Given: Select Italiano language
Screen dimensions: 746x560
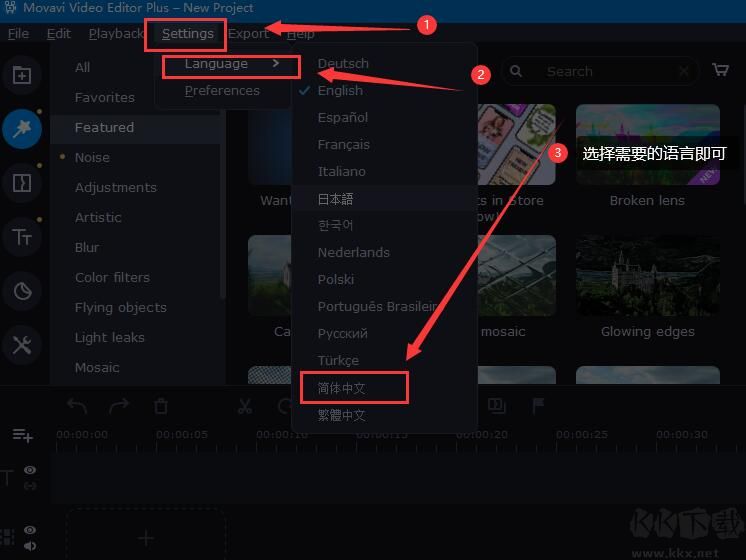Looking at the screenshot, I should [342, 171].
